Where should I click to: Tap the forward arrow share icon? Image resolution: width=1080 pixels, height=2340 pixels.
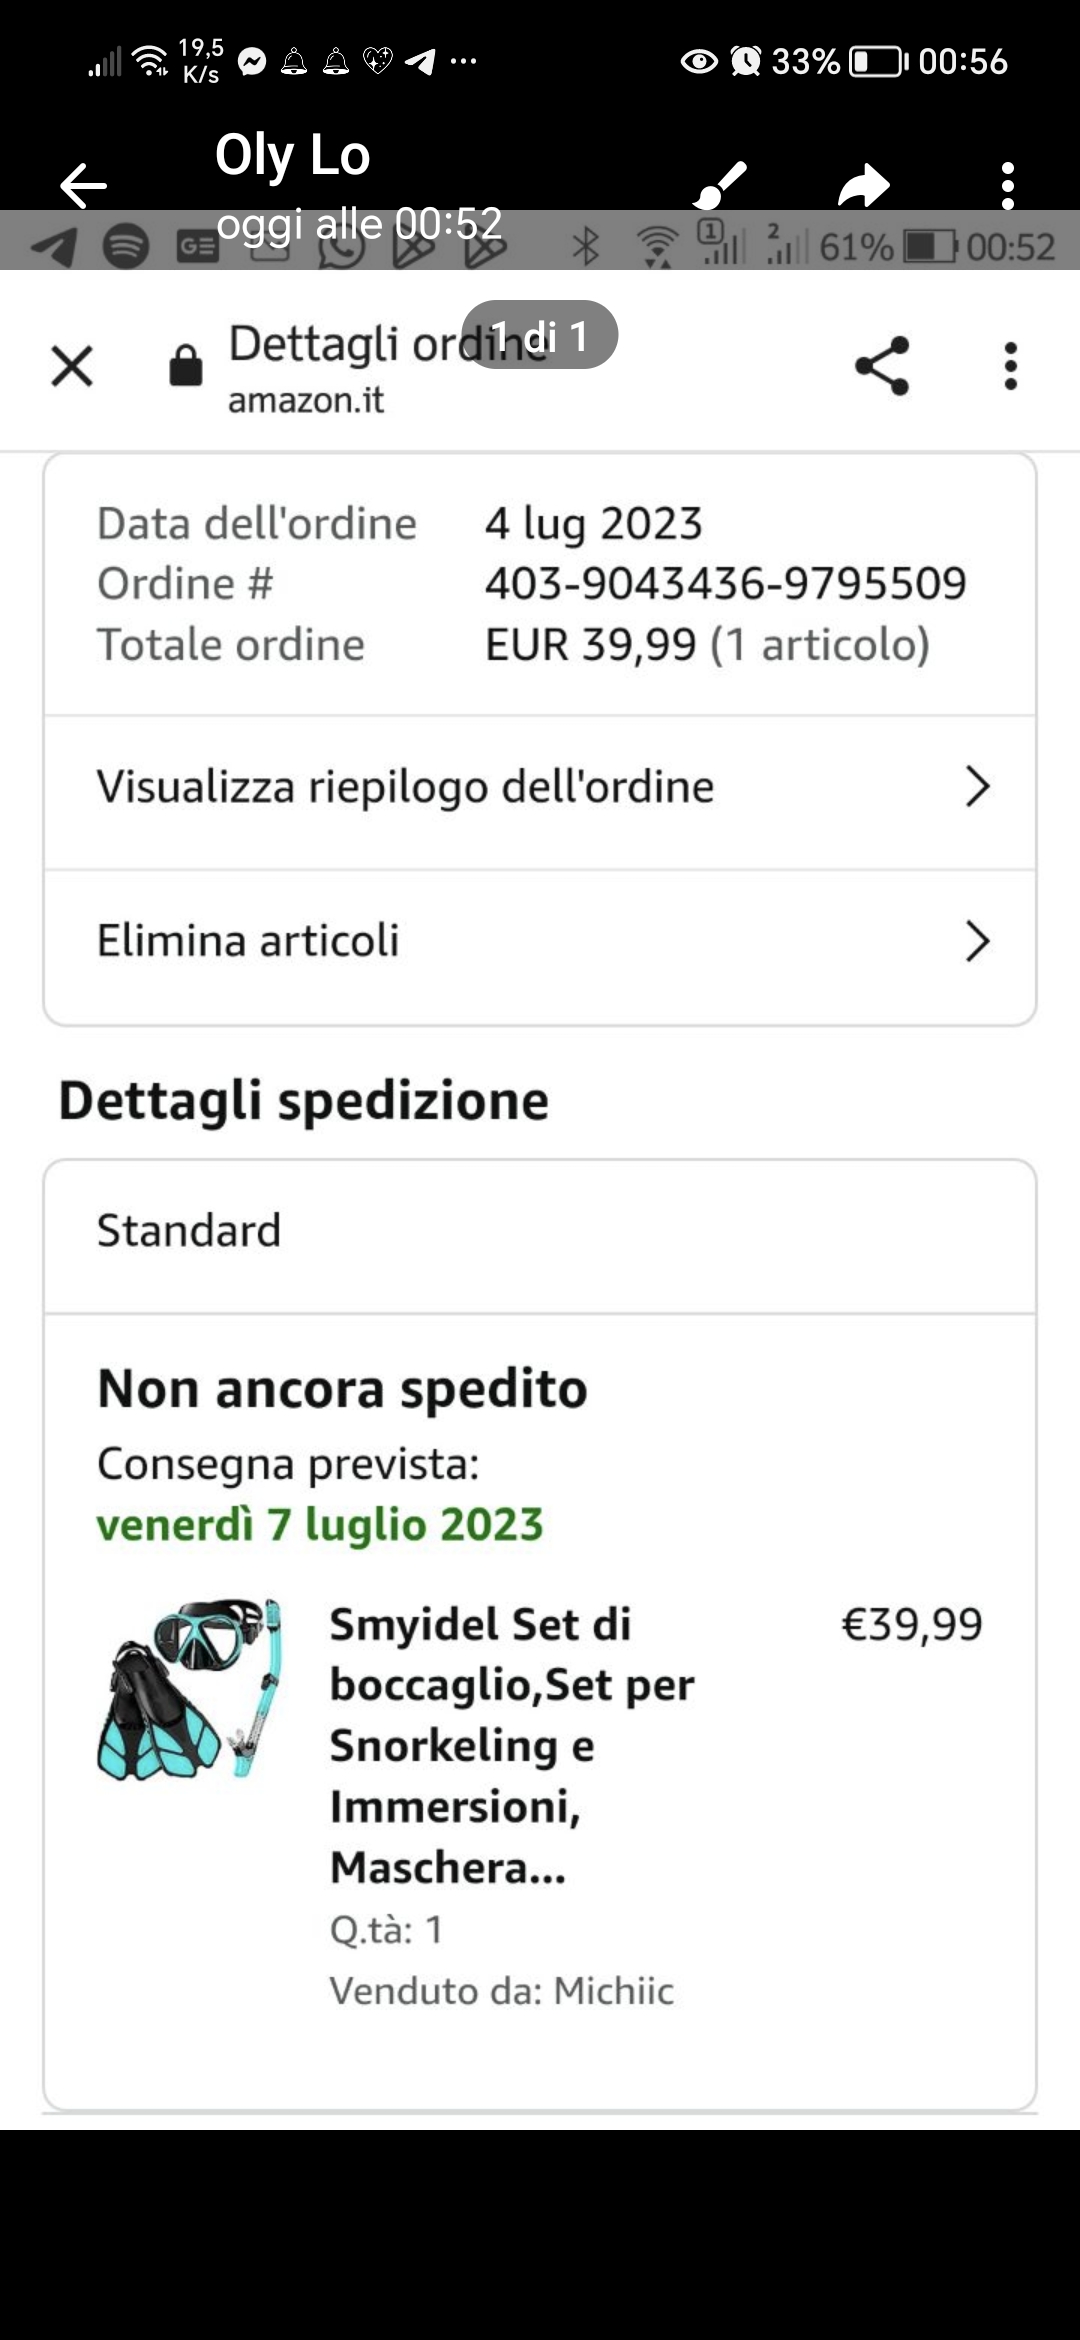pyautogui.click(x=864, y=185)
